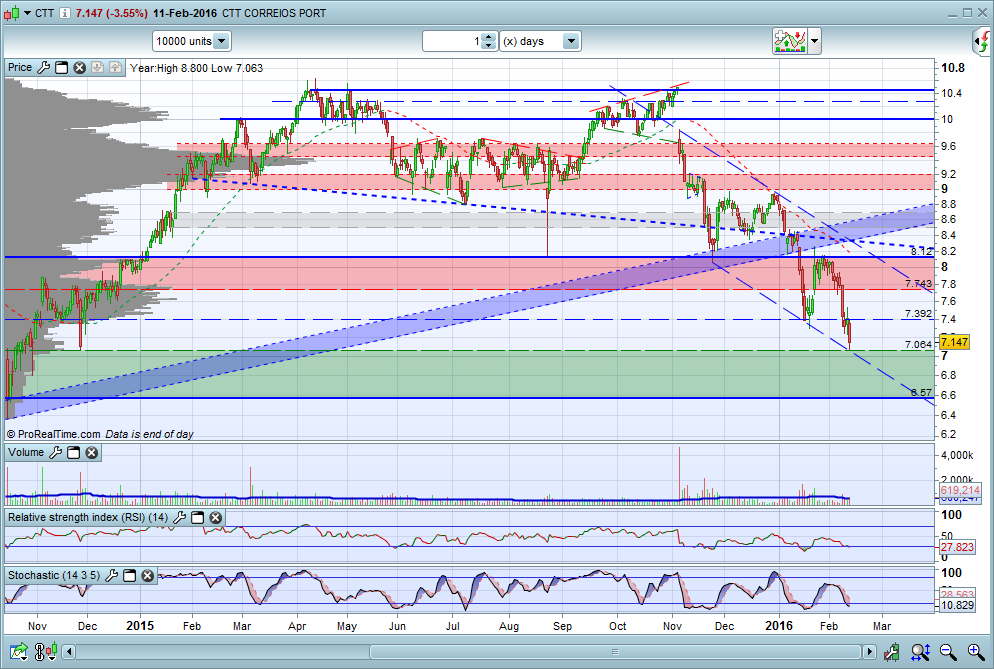Open RSI indicator settings wrench
The width and height of the screenshot is (994, 669).
[x=179, y=518]
